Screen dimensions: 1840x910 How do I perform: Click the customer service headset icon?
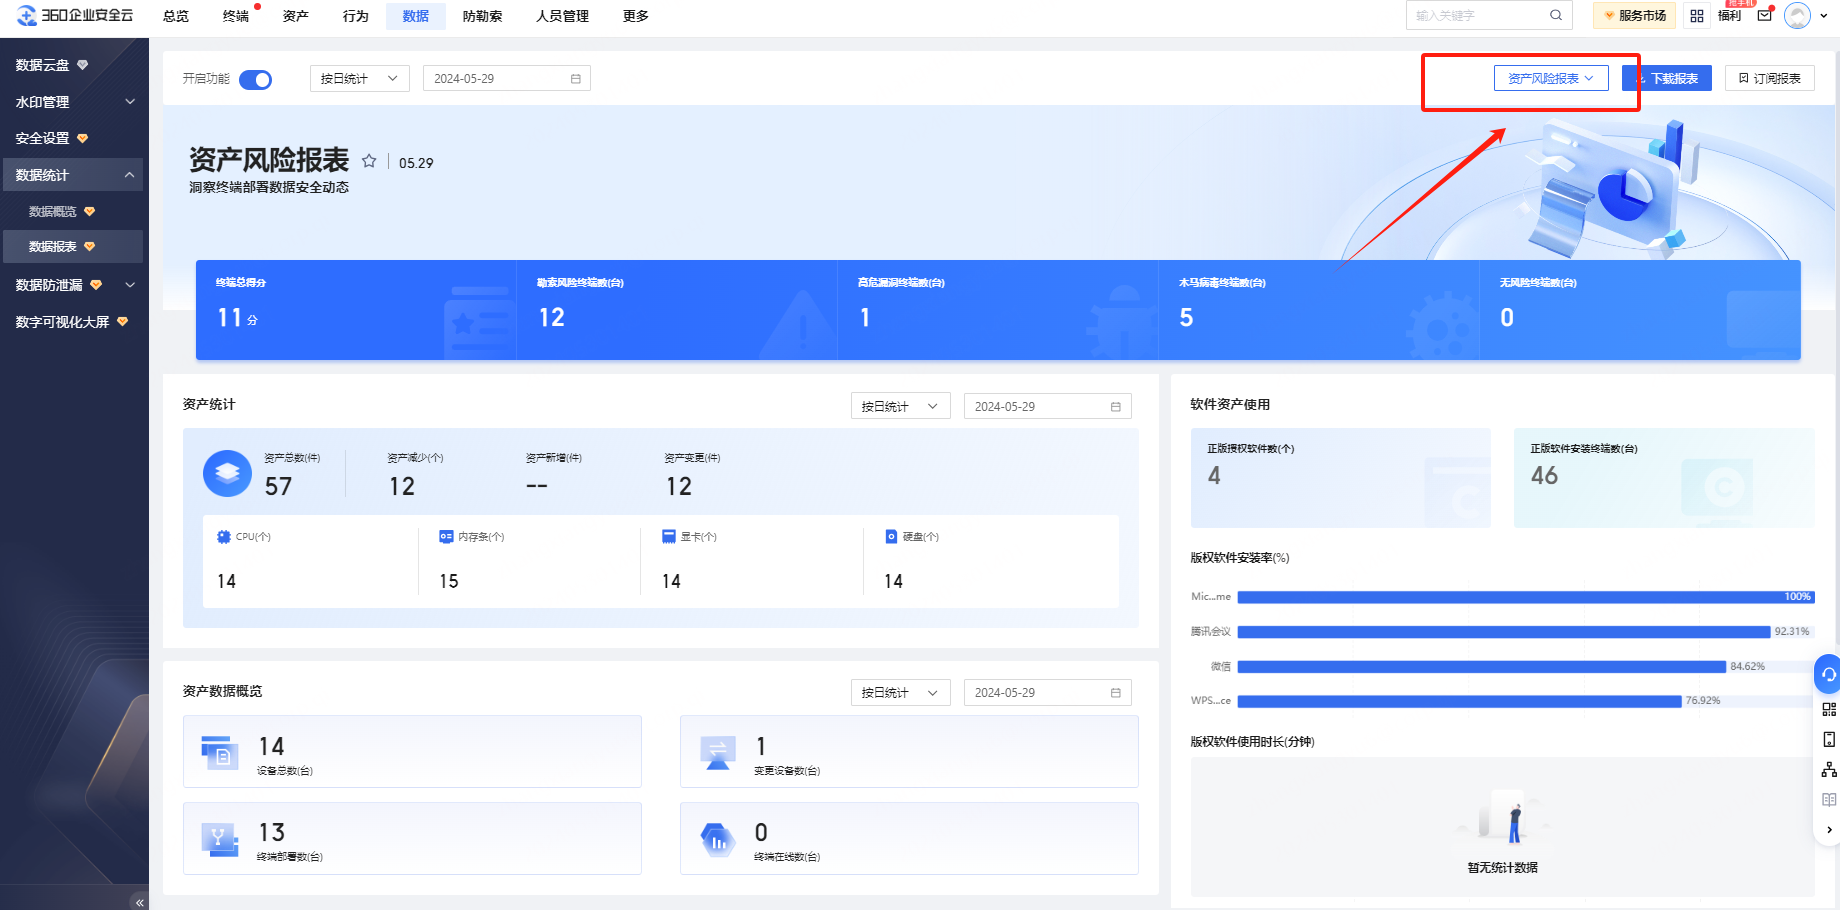1828,675
